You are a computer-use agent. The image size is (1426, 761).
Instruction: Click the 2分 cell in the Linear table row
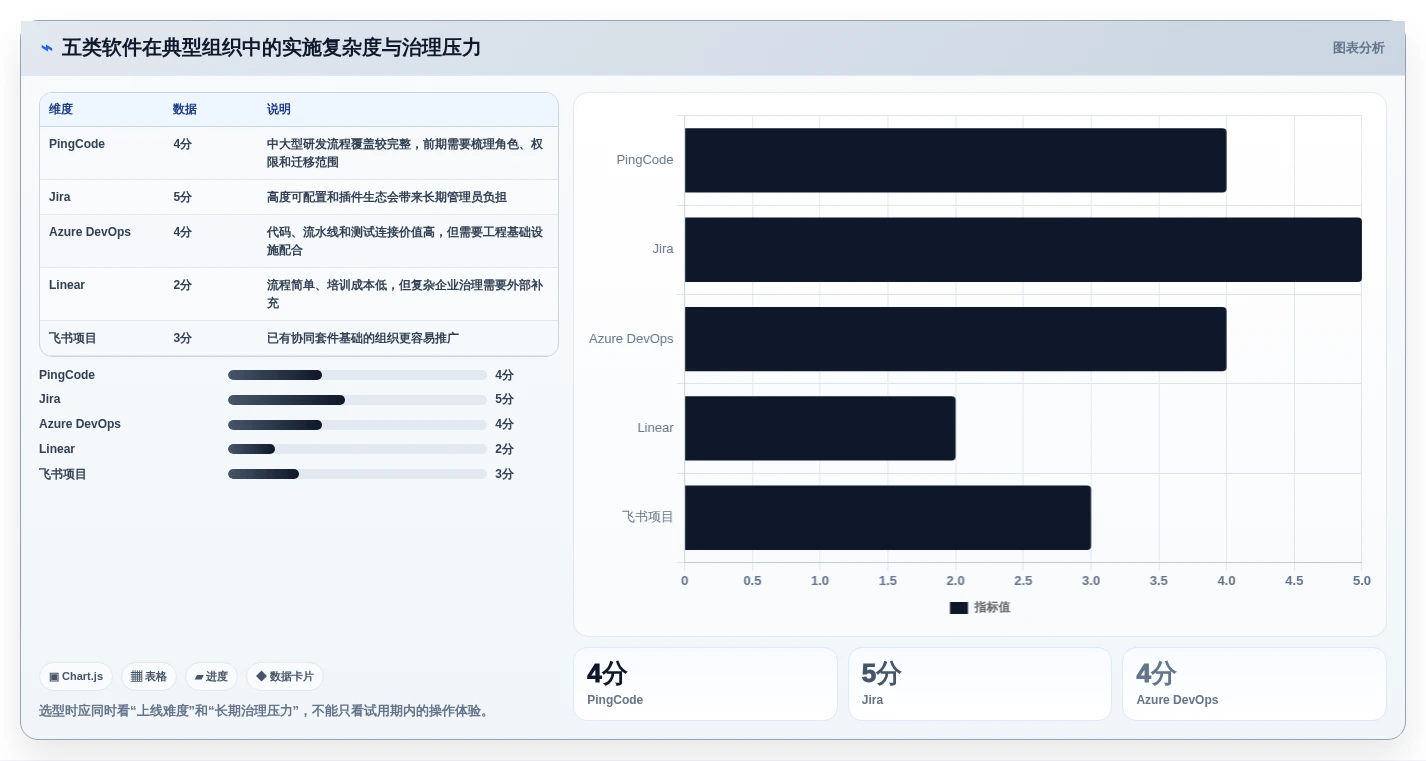point(182,285)
